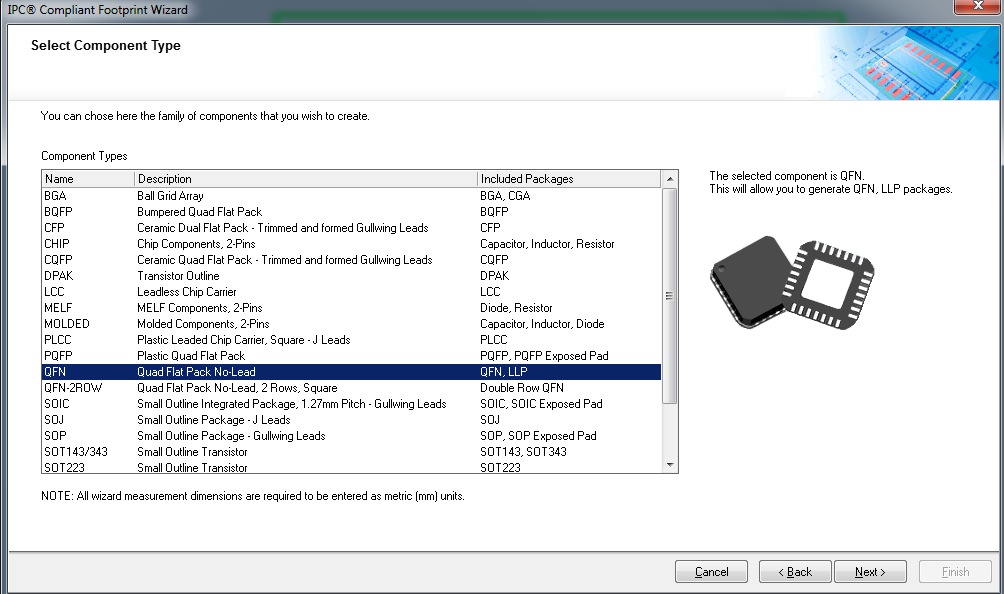Cancel the footprint wizard
Image resolution: width=1004 pixels, height=594 pixels.
pyautogui.click(x=711, y=572)
